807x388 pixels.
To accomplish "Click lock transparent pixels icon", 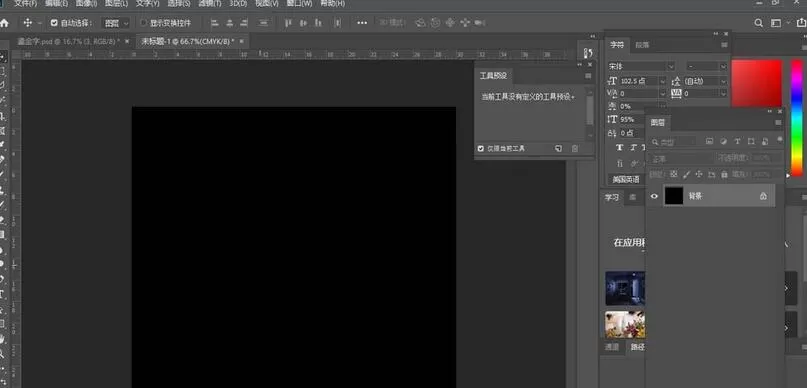I will coord(673,174).
